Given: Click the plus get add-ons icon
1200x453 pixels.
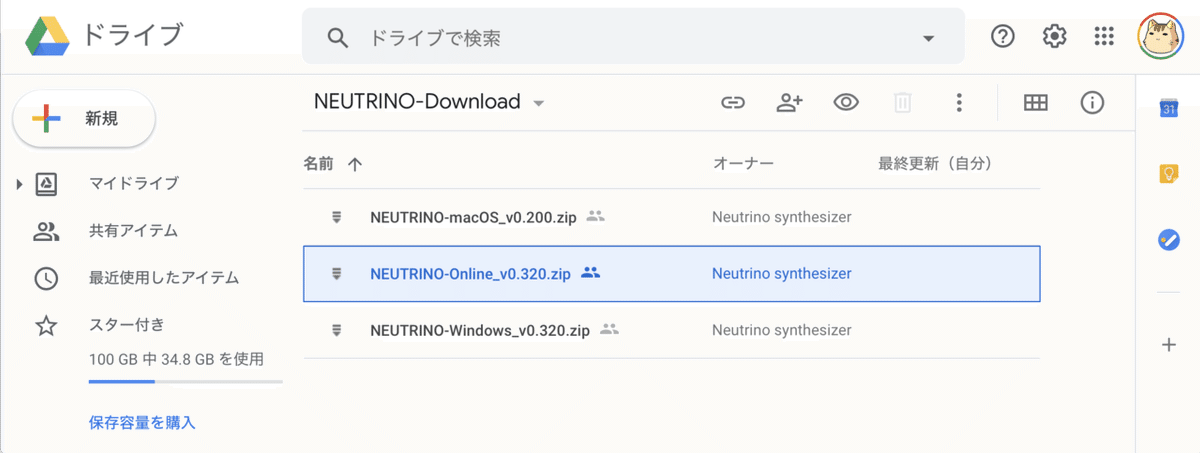Looking at the screenshot, I should point(1168,345).
